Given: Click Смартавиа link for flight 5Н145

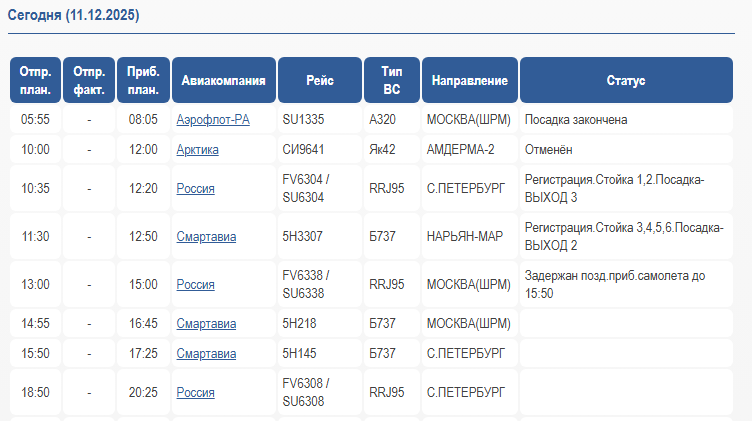Looking at the screenshot, I should coord(206,354).
